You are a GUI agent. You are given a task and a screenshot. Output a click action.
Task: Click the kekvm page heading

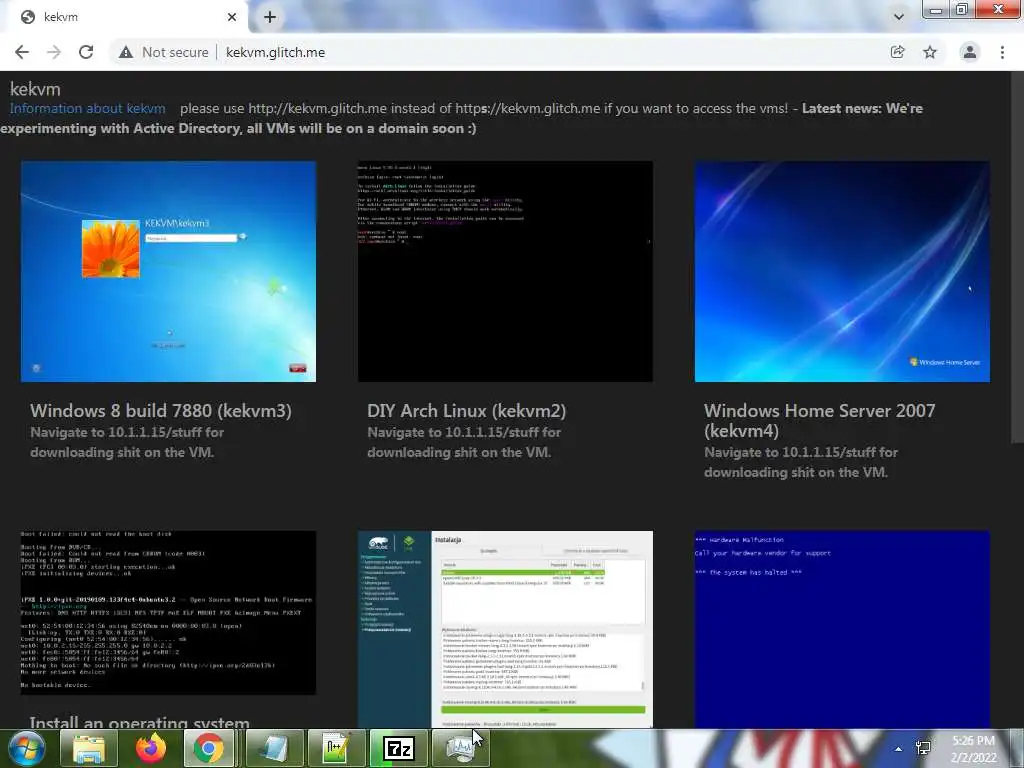click(35, 89)
